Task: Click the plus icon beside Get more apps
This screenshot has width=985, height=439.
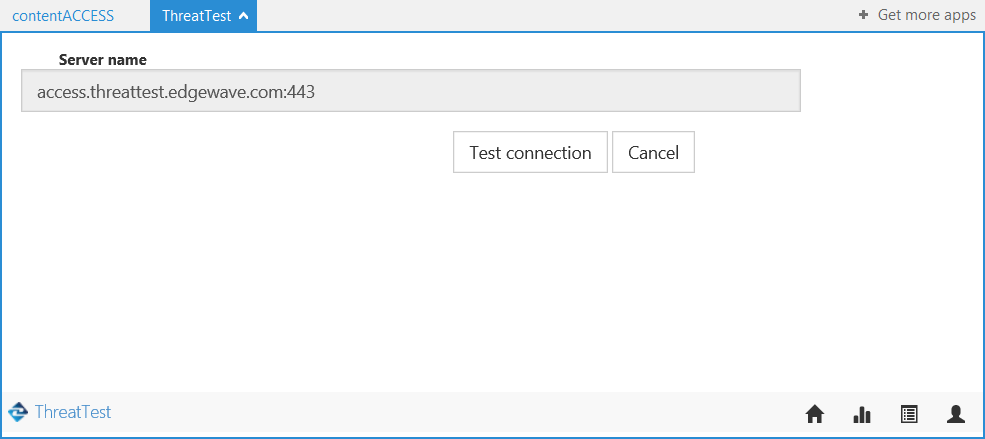Action: (863, 16)
